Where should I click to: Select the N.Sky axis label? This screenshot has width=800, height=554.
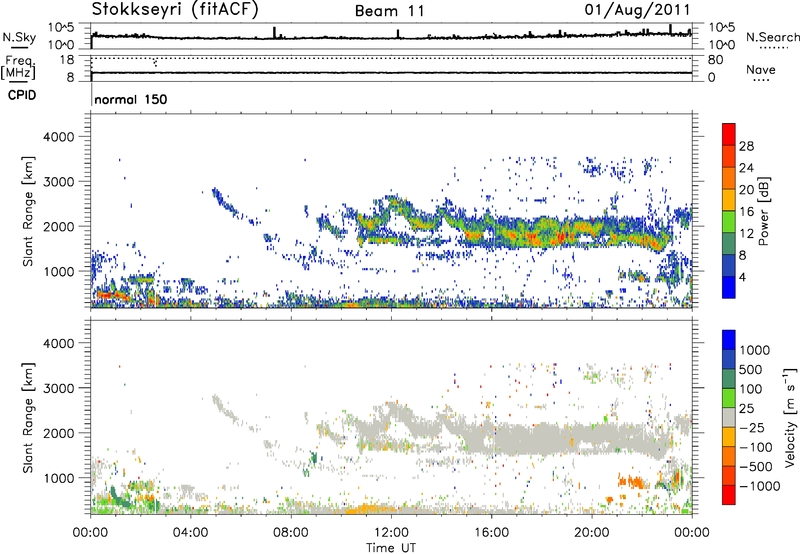point(19,37)
